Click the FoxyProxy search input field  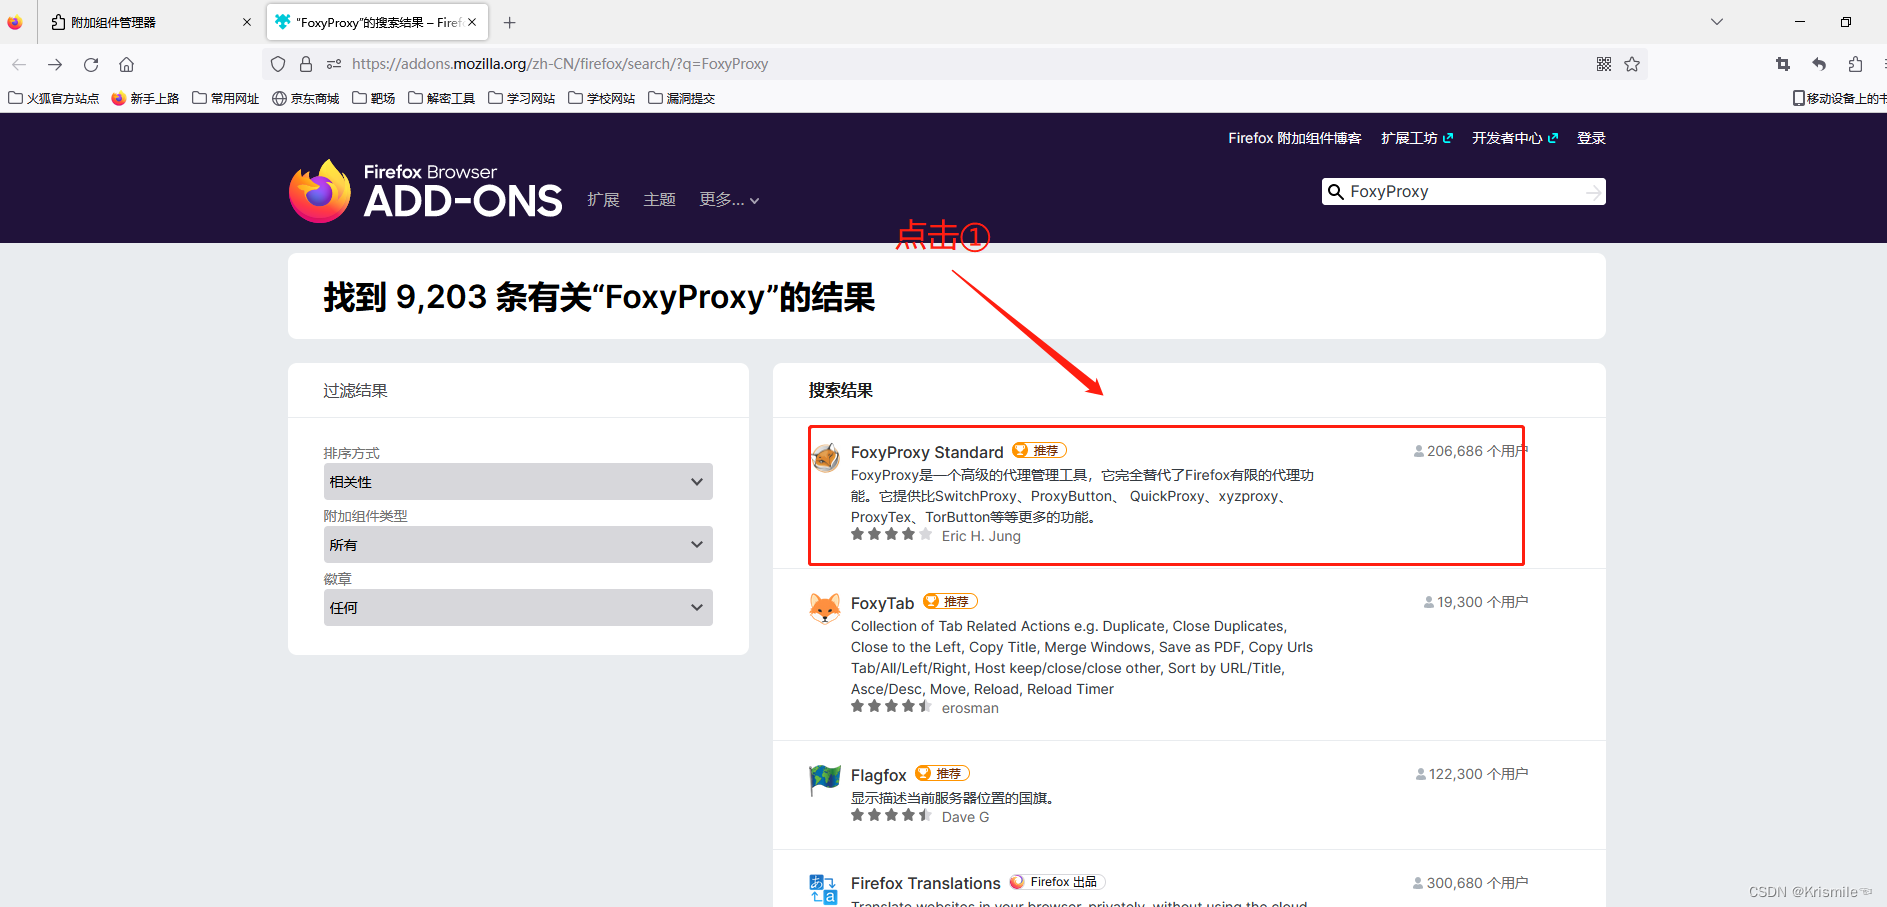(1463, 192)
